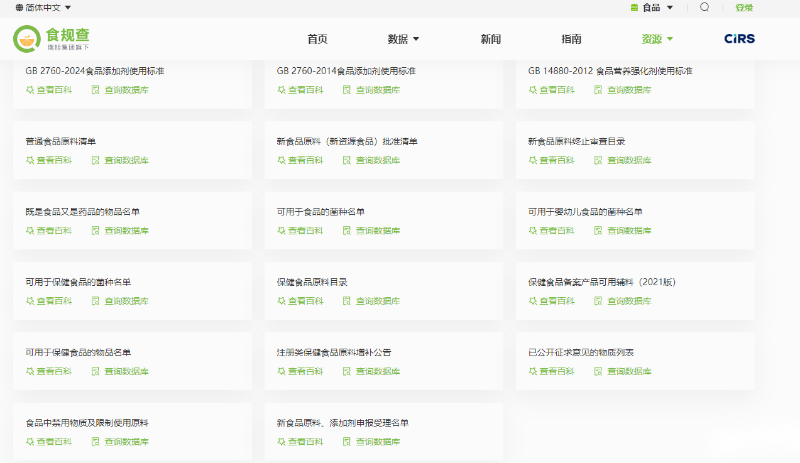Click encyclopedia icon under 普通食品原料清单

pos(30,160)
